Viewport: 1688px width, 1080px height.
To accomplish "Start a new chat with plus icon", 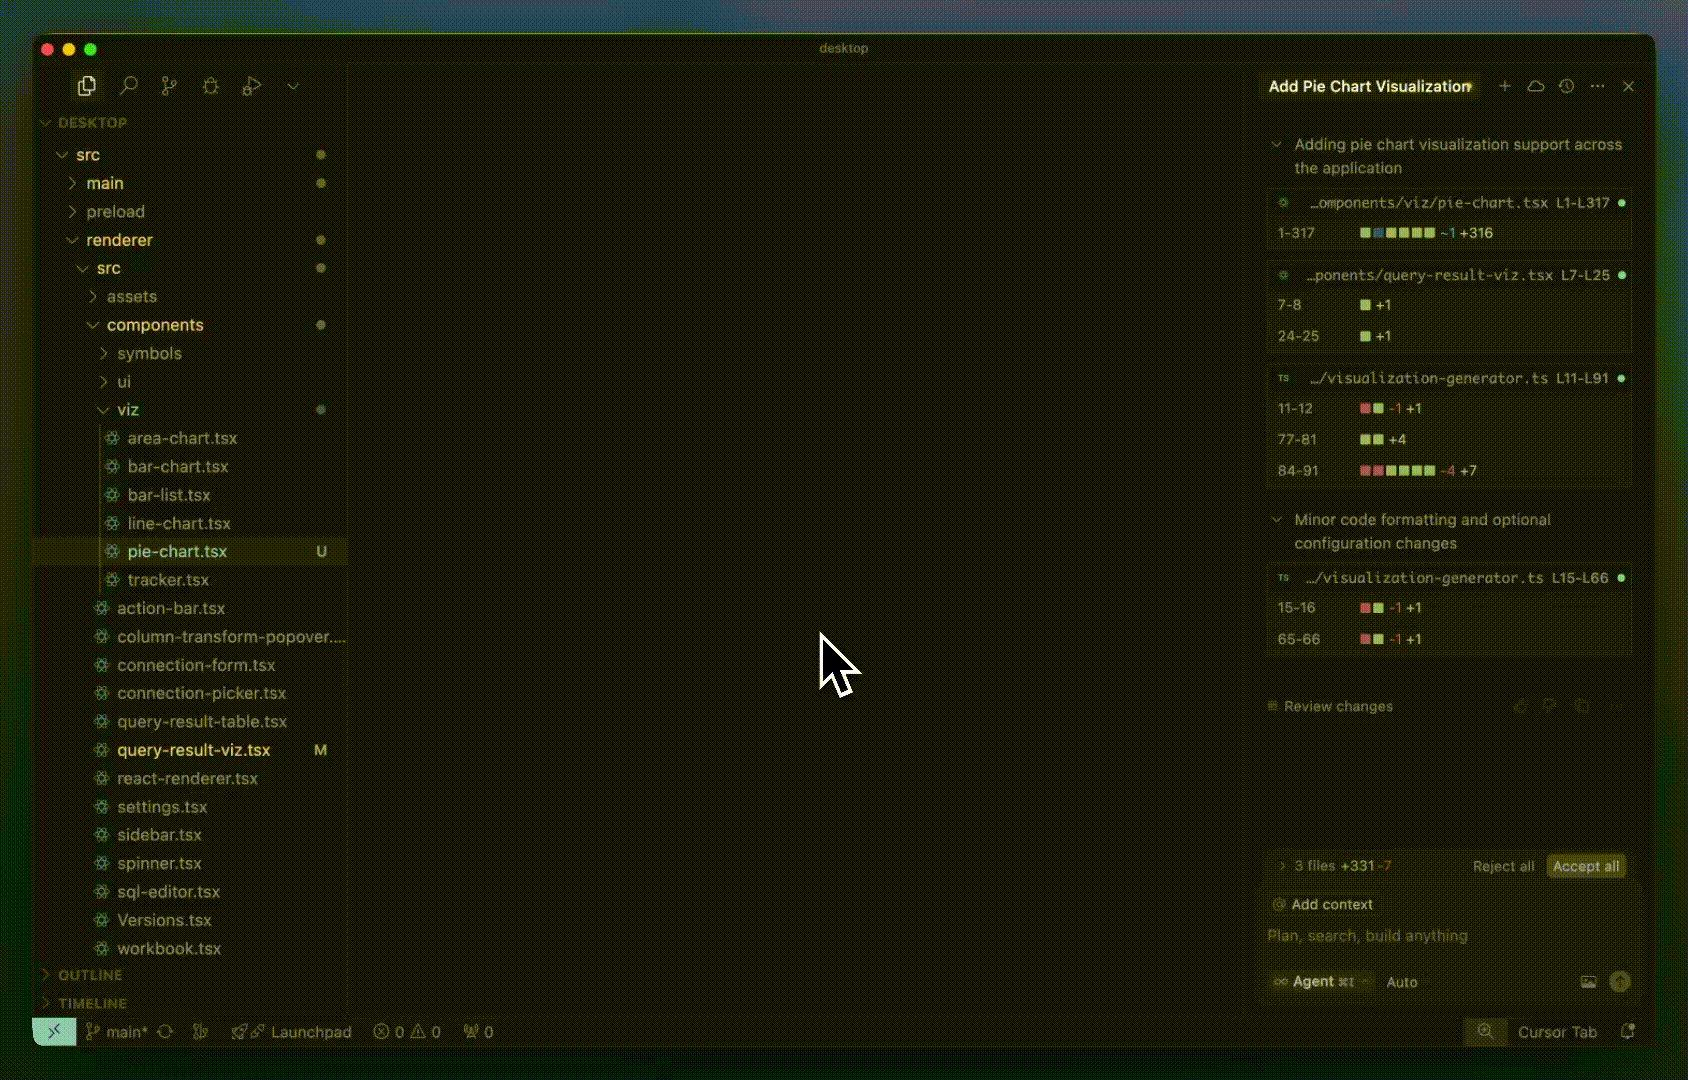I will click(x=1504, y=86).
